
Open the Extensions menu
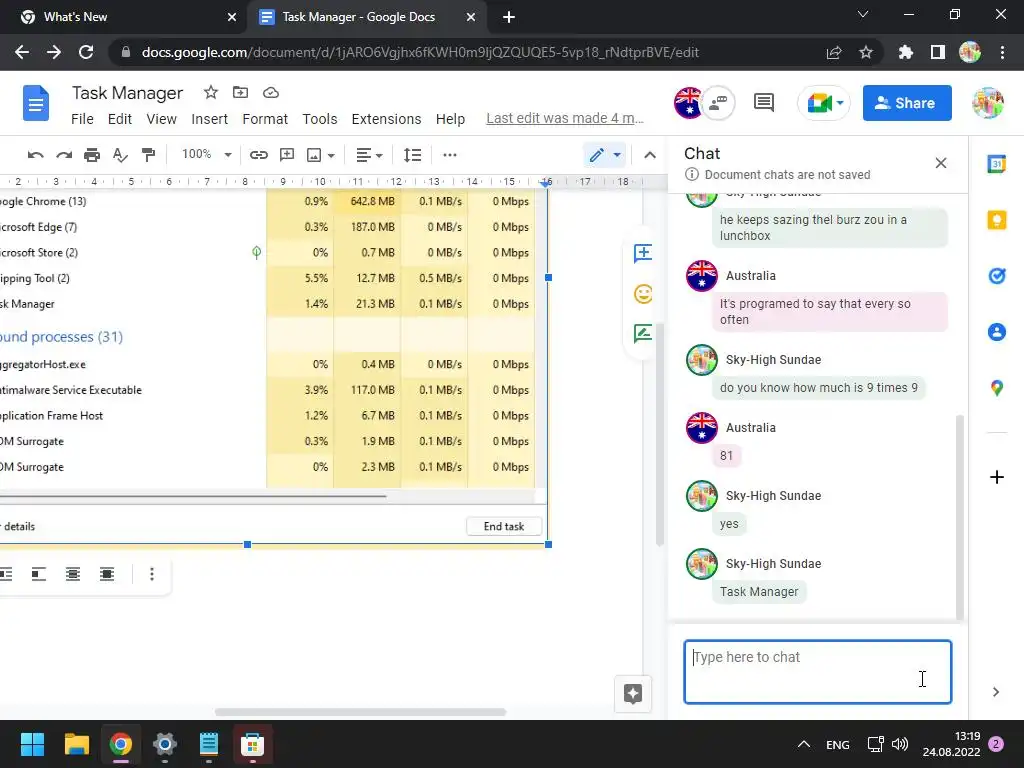[386, 119]
